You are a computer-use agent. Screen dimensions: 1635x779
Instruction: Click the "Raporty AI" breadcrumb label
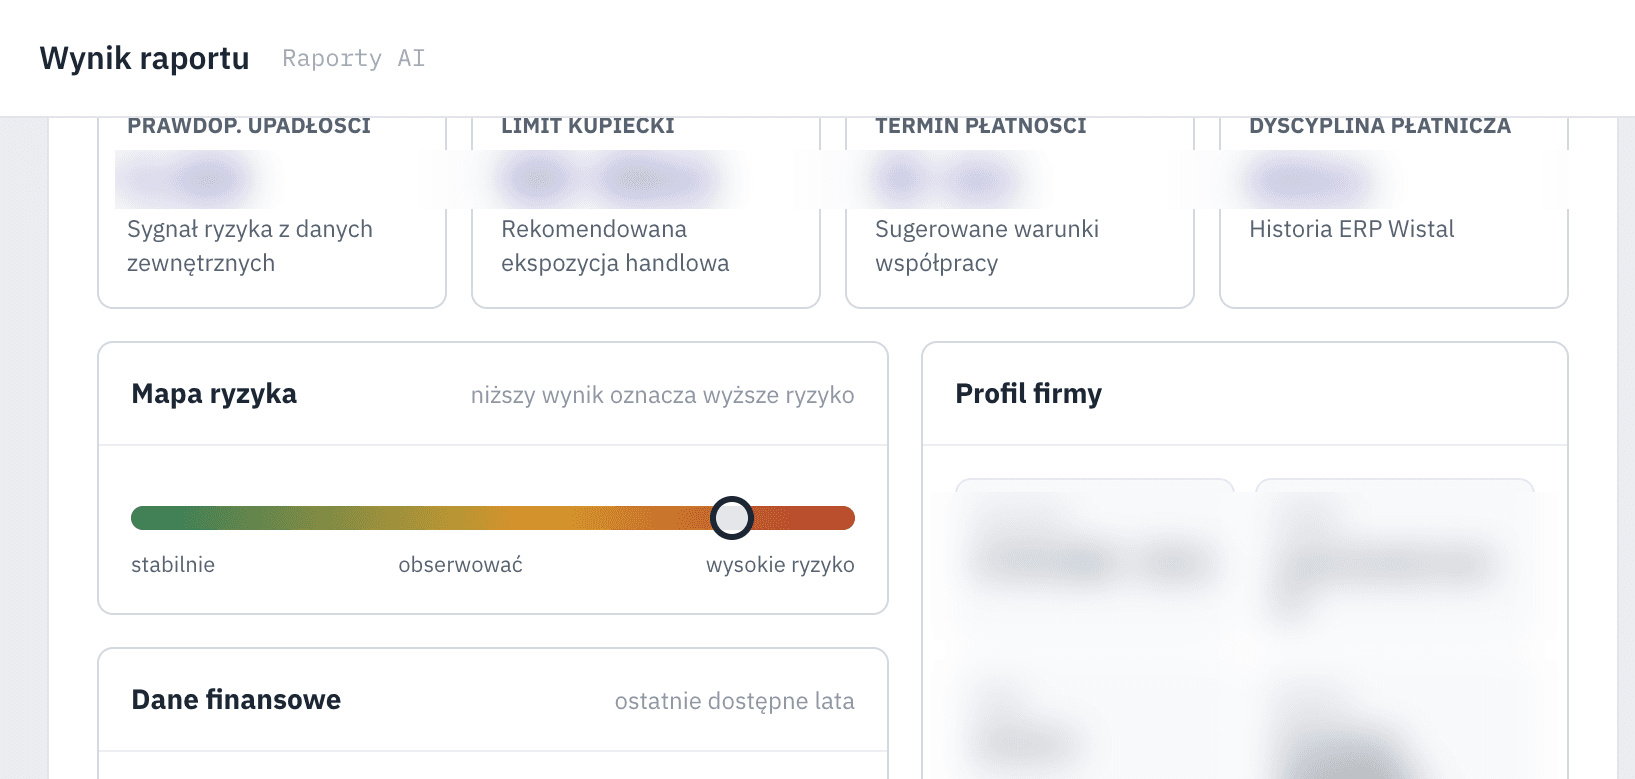[353, 58]
